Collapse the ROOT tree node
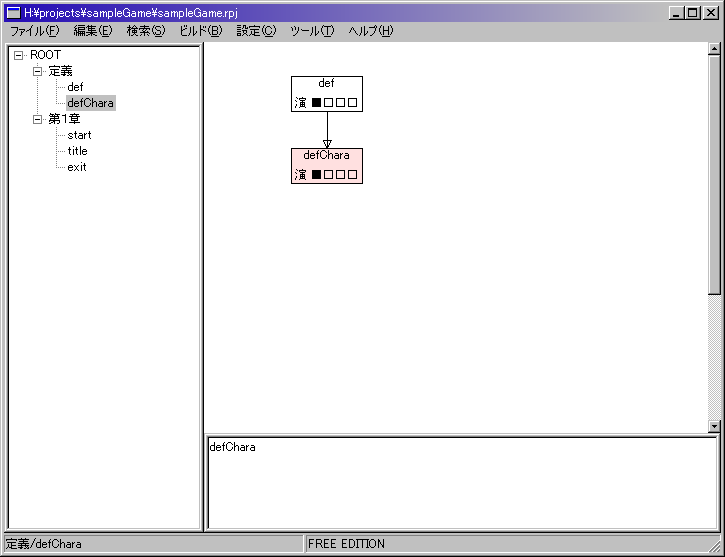The width and height of the screenshot is (725, 557). tap(18, 55)
